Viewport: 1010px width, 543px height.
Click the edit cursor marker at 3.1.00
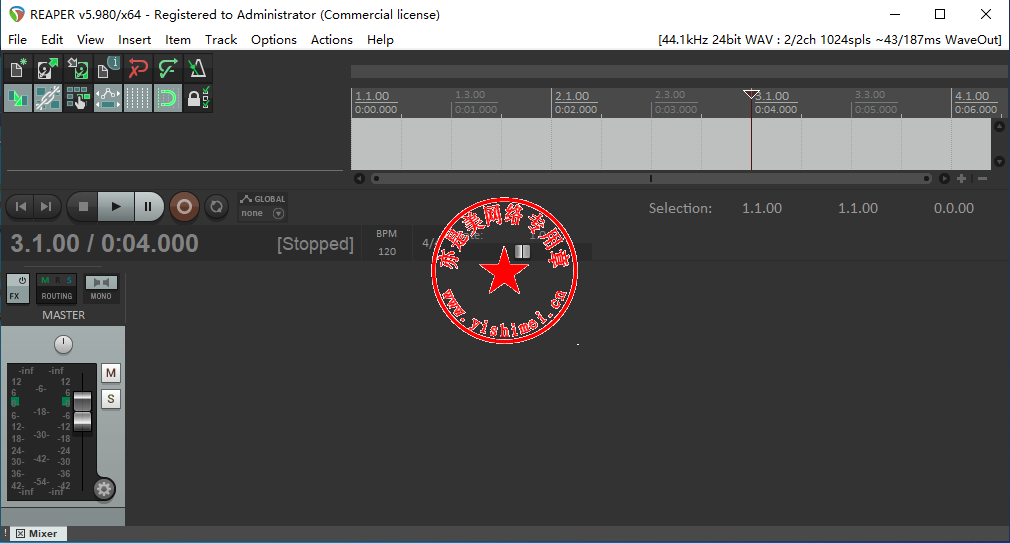751,95
